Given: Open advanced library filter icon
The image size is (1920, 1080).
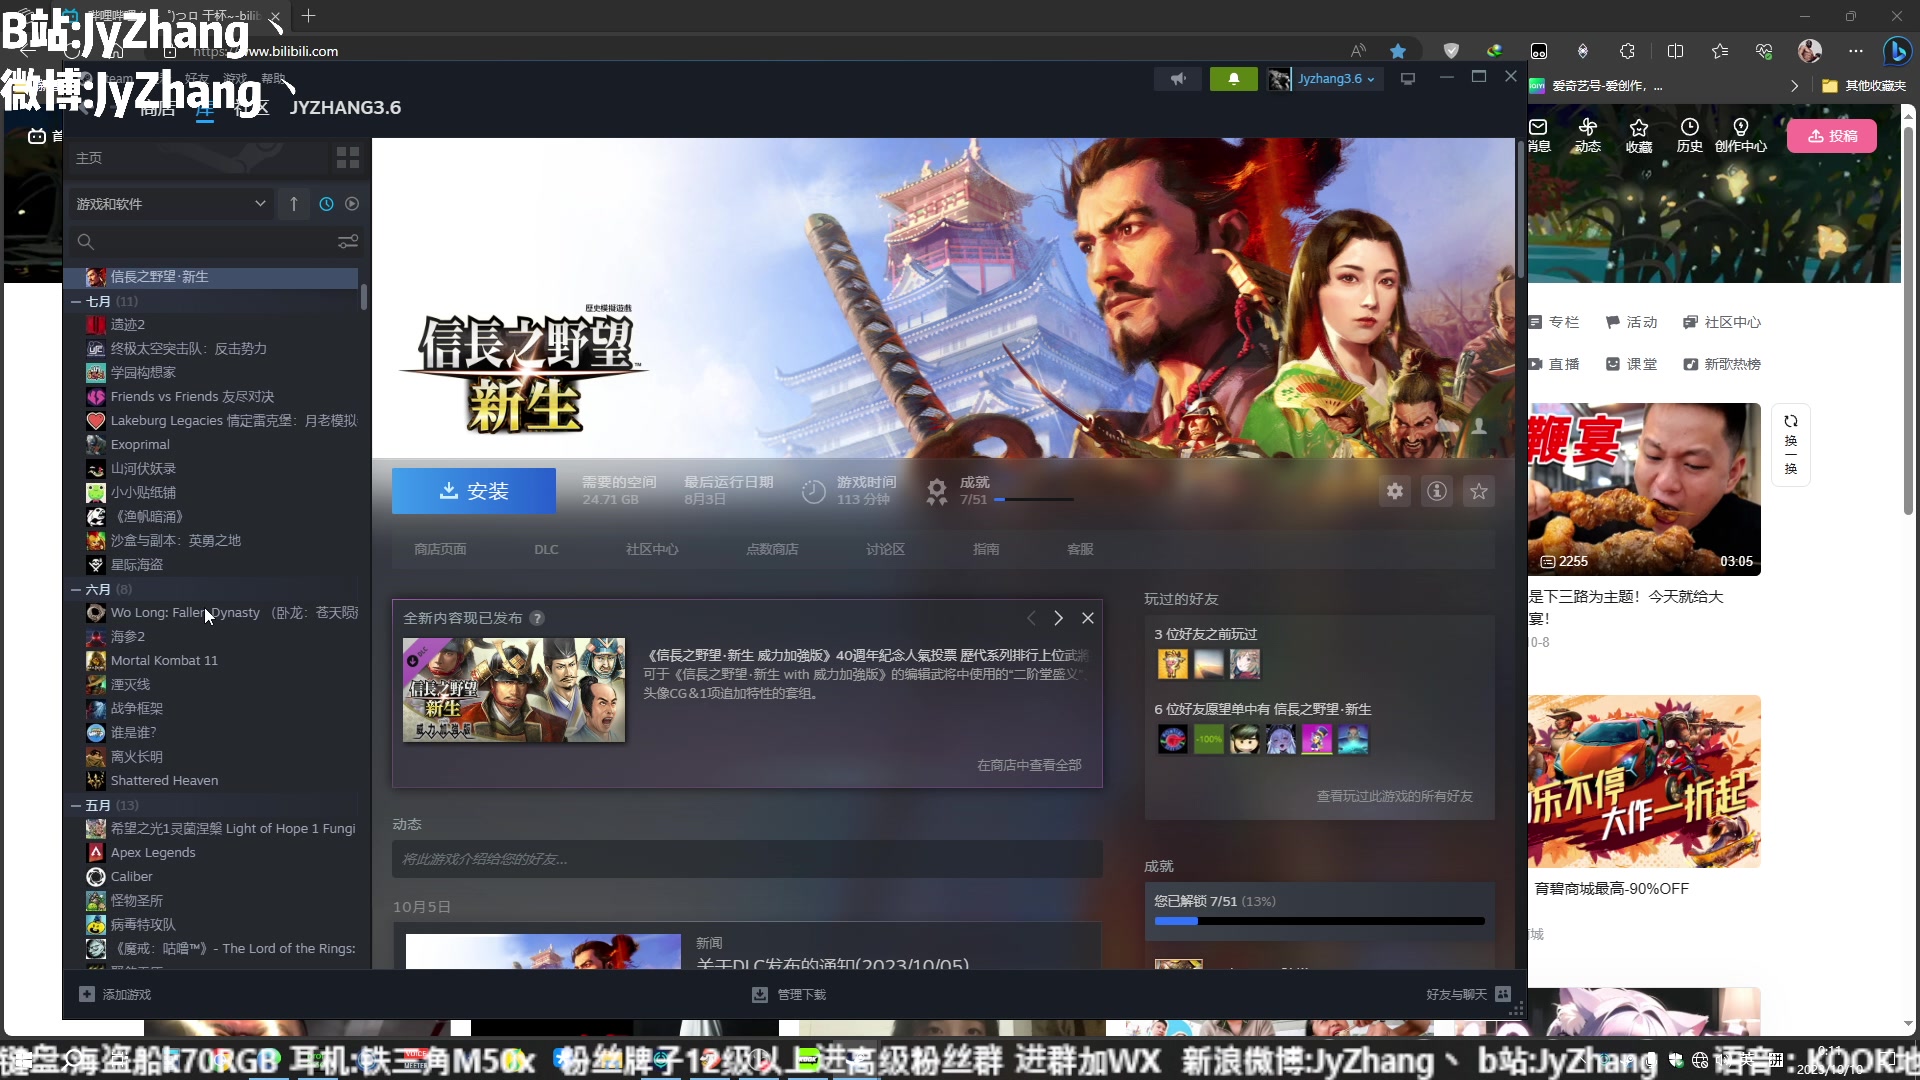Looking at the screenshot, I should tap(348, 242).
